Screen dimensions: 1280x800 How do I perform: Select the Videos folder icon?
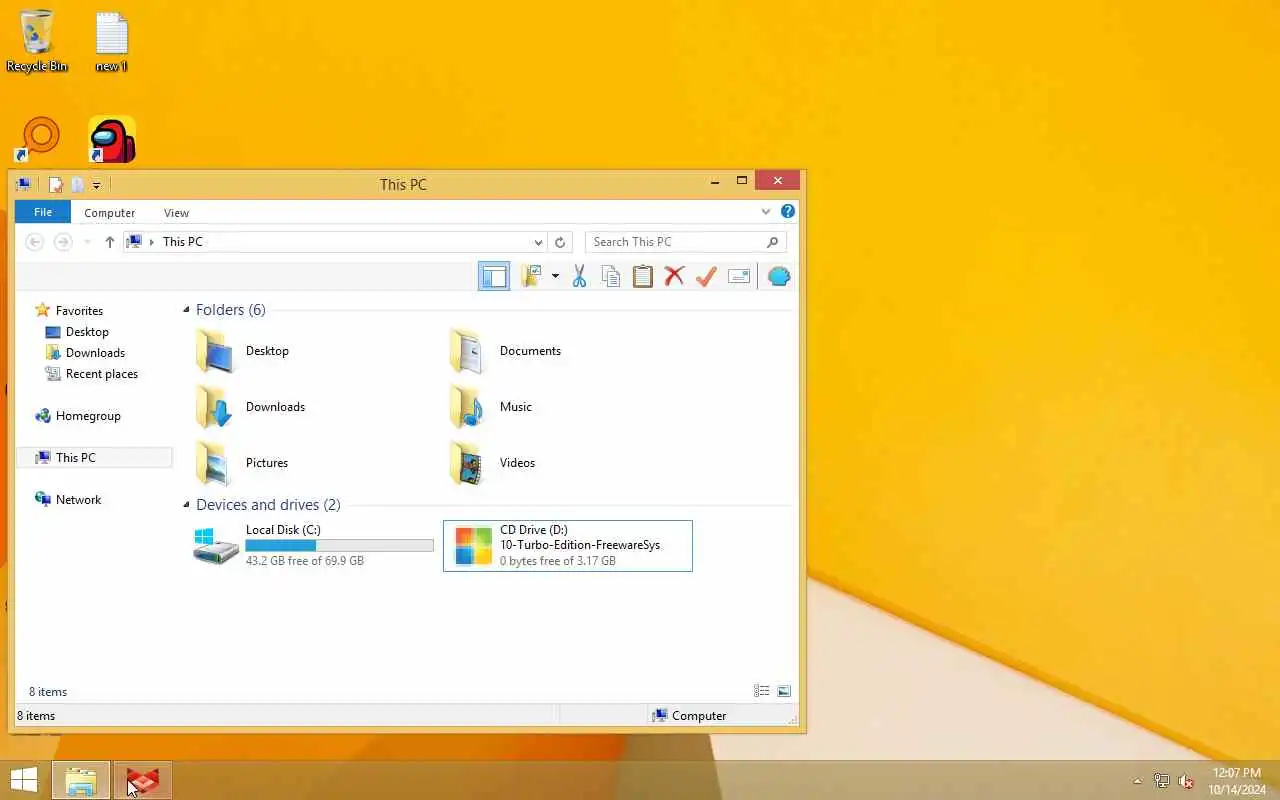[467, 463]
